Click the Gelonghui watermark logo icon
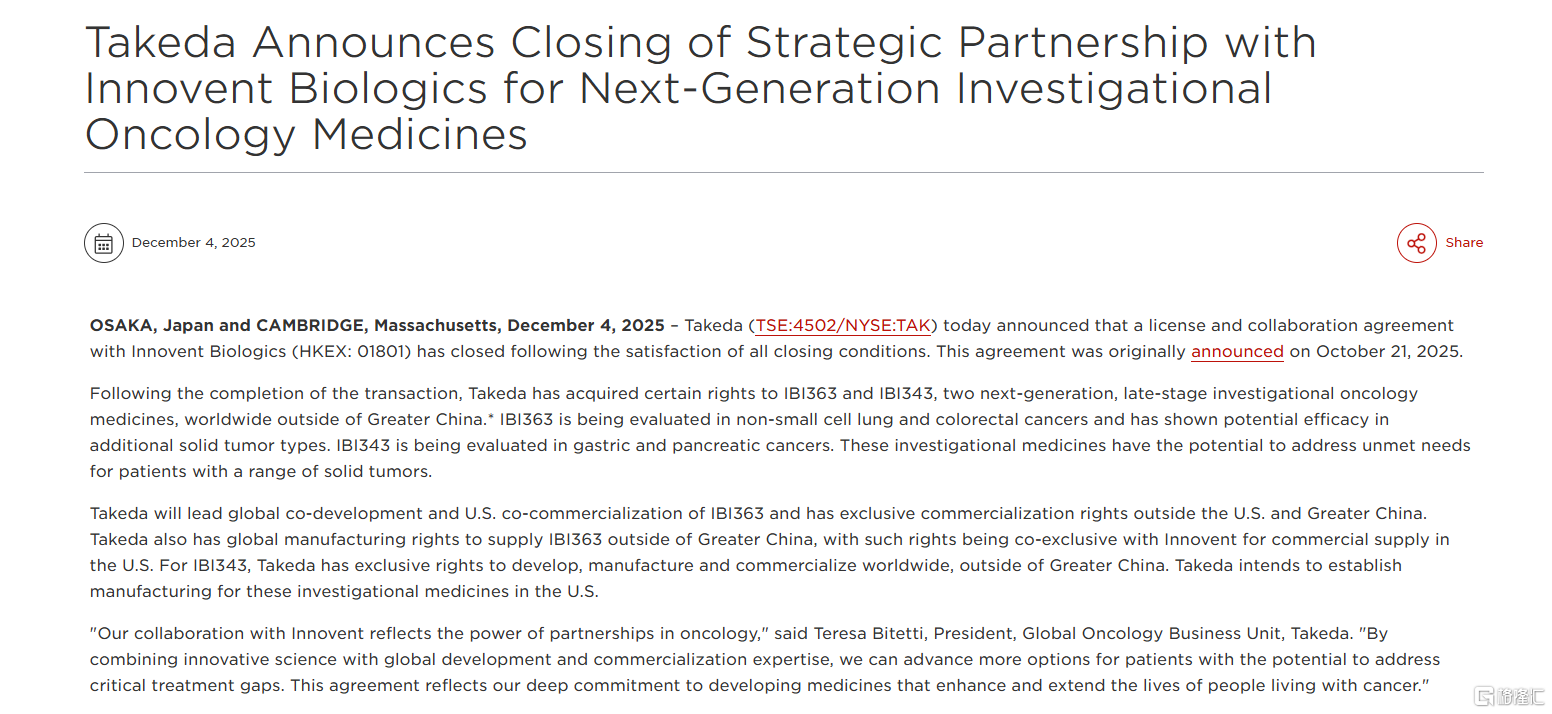This screenshot has height=714, width=1552. pos(1485,695)
